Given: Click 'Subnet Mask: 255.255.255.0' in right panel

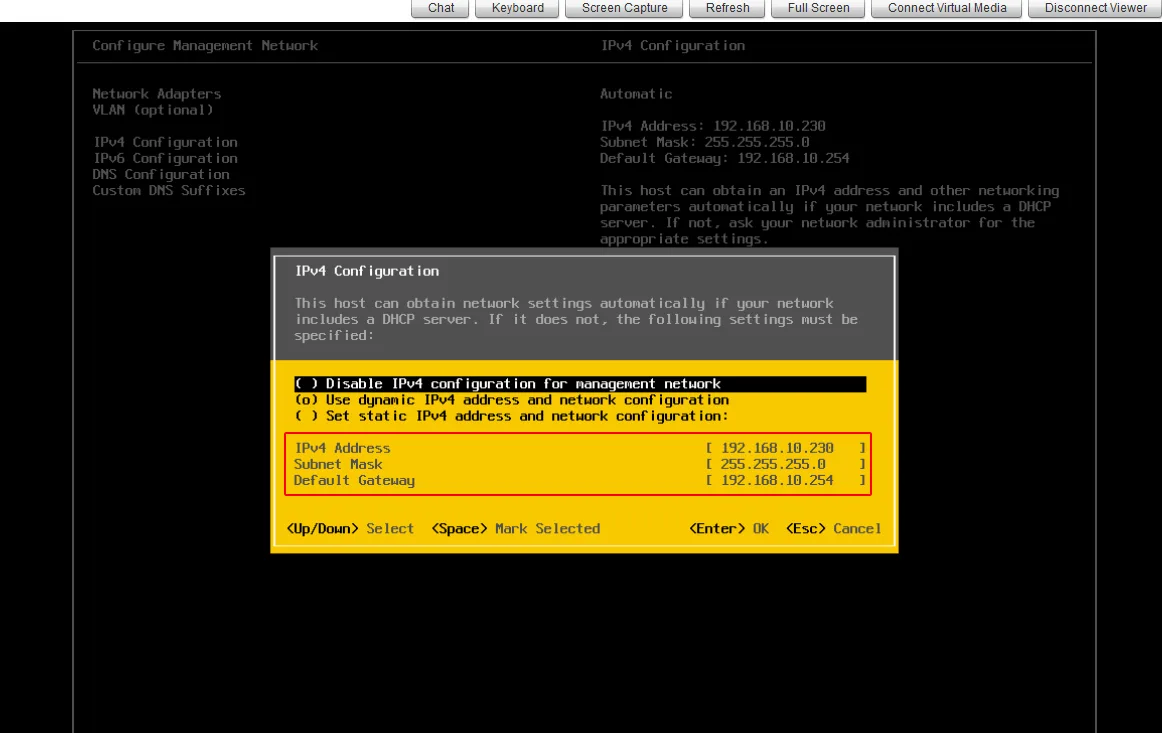Looking at the screenshot, I should click(705, 142).
